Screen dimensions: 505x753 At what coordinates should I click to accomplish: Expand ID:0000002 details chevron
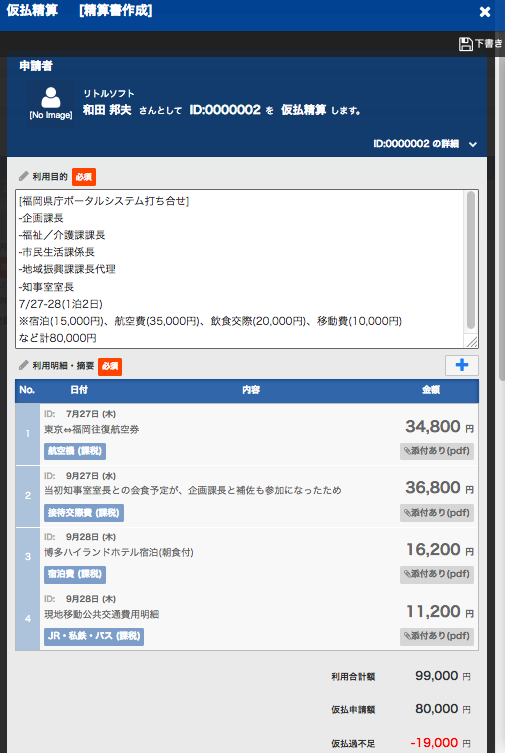pyautogui.click(x=473, y=144)
